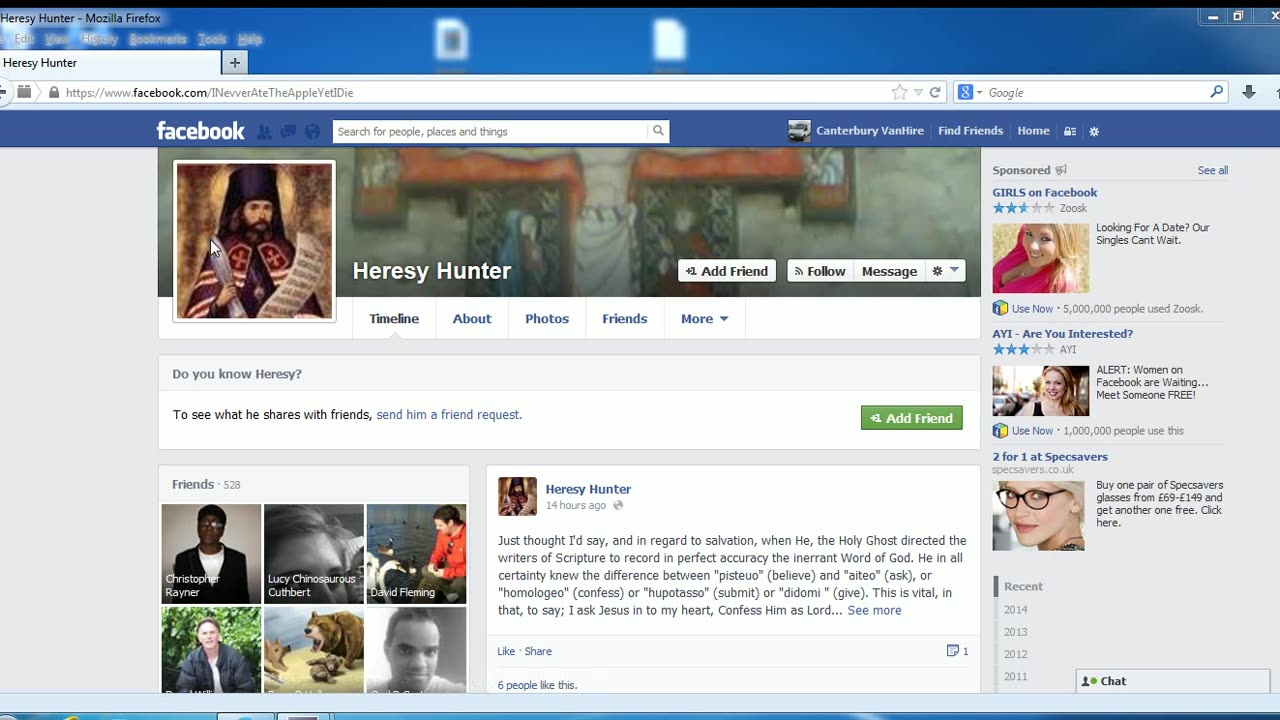Viewport: 1280px width, 720px height.
Task: Jump to 2012 on timeline
Action: coord(1015,654)
